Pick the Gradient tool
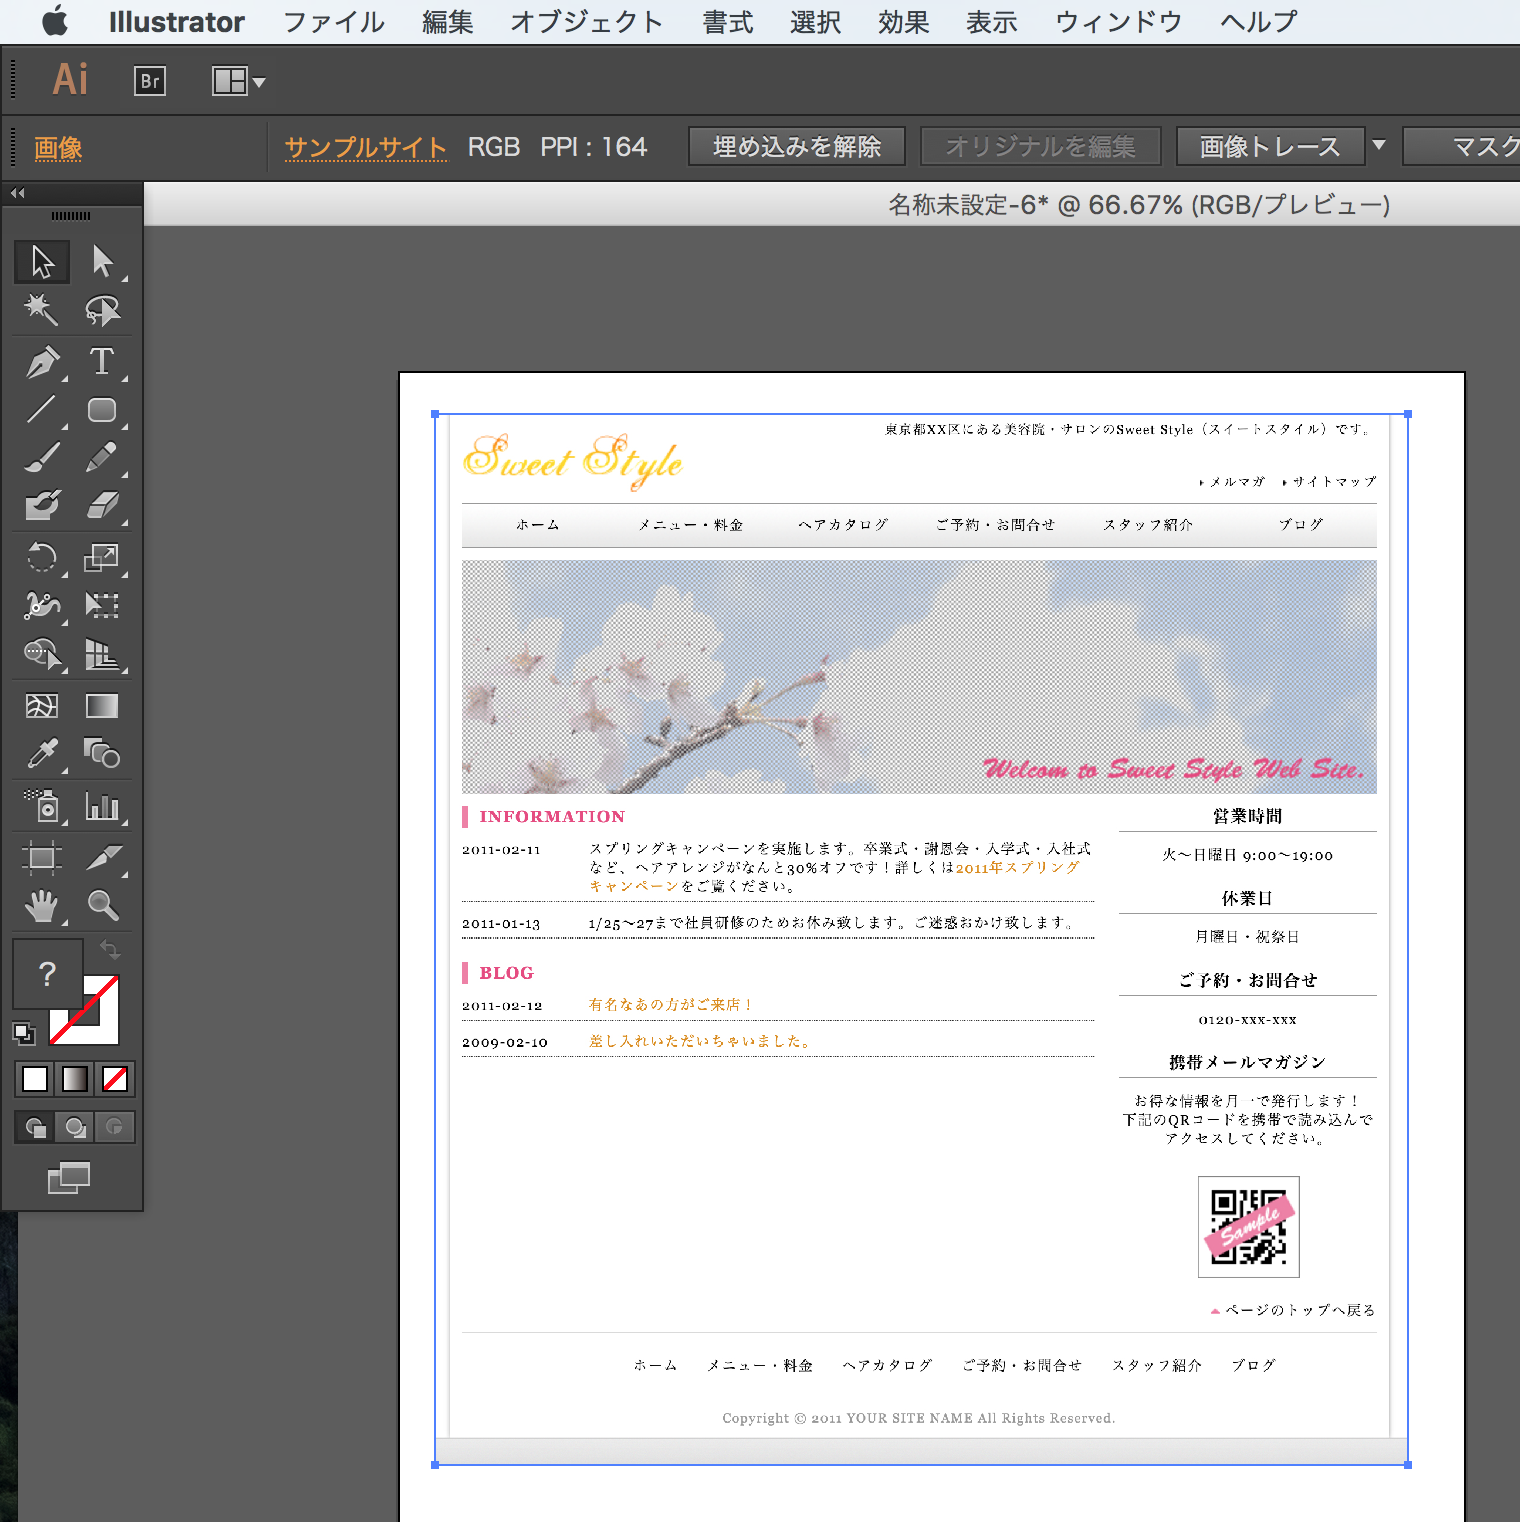The image size is (1520, 1522). click(102, 706)
